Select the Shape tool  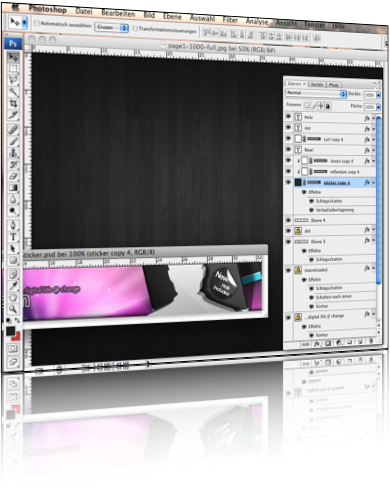pos(13,260)
